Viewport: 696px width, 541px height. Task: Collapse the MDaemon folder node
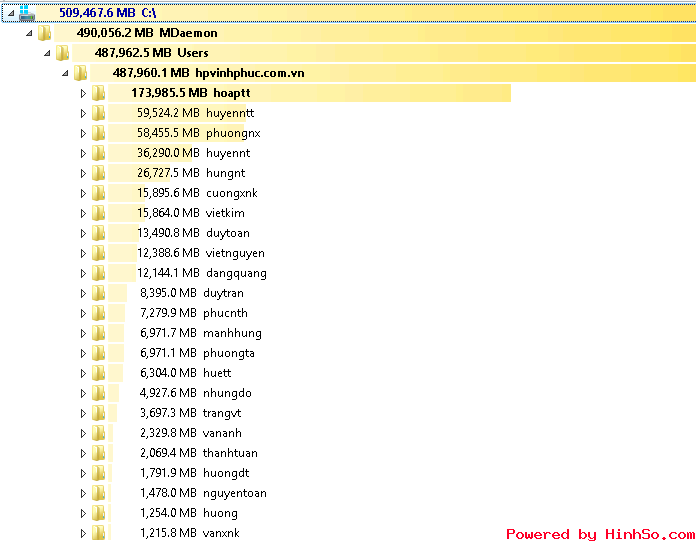29,33
